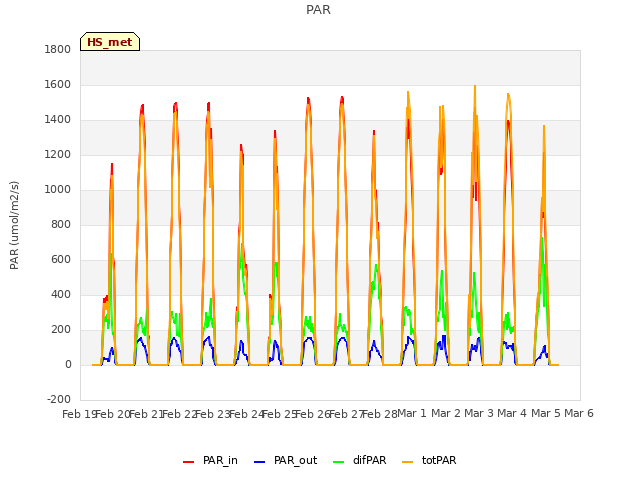
Task: Click the Mar 2 x-axis label
Action: coord(446,413)
